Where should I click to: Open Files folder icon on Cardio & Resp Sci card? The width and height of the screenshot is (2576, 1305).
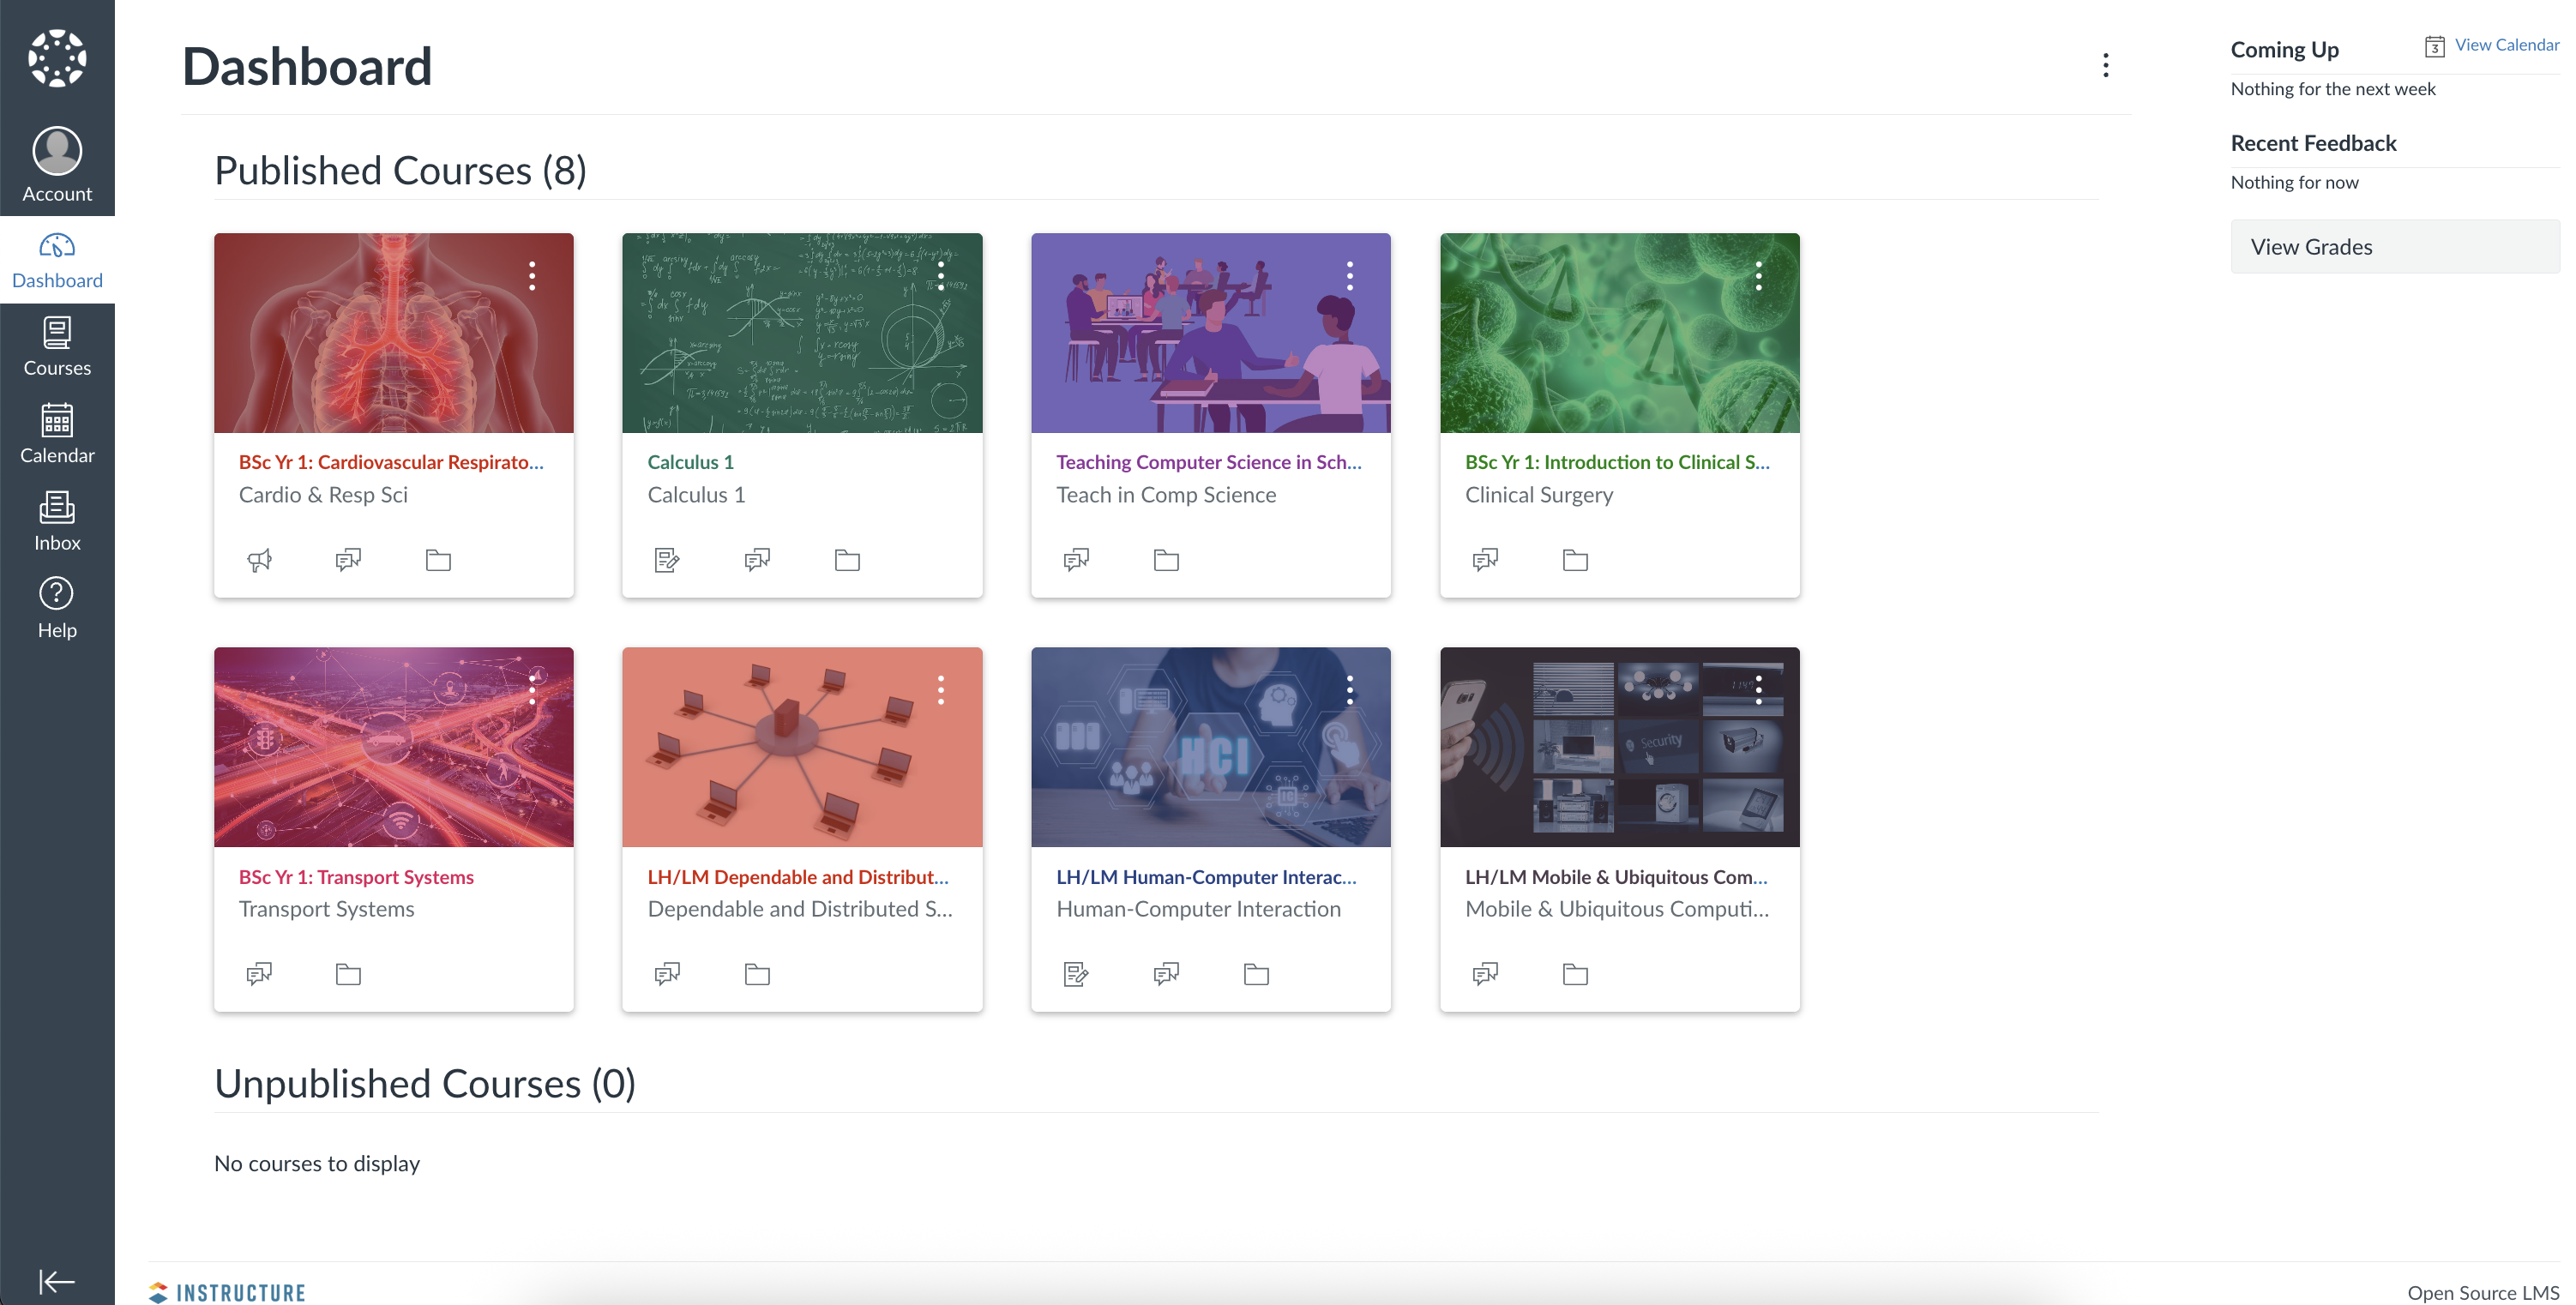(438, 560)
